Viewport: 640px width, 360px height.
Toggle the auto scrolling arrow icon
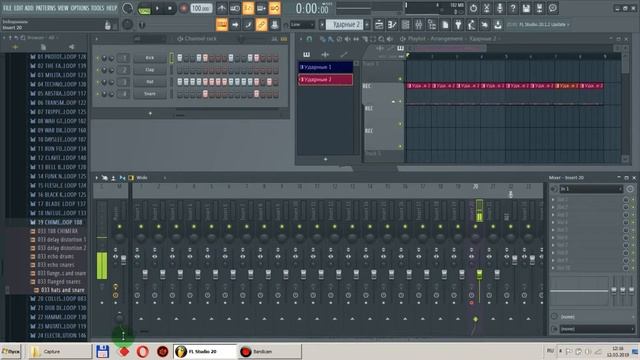pyautogui.click(x=235, y=24)
